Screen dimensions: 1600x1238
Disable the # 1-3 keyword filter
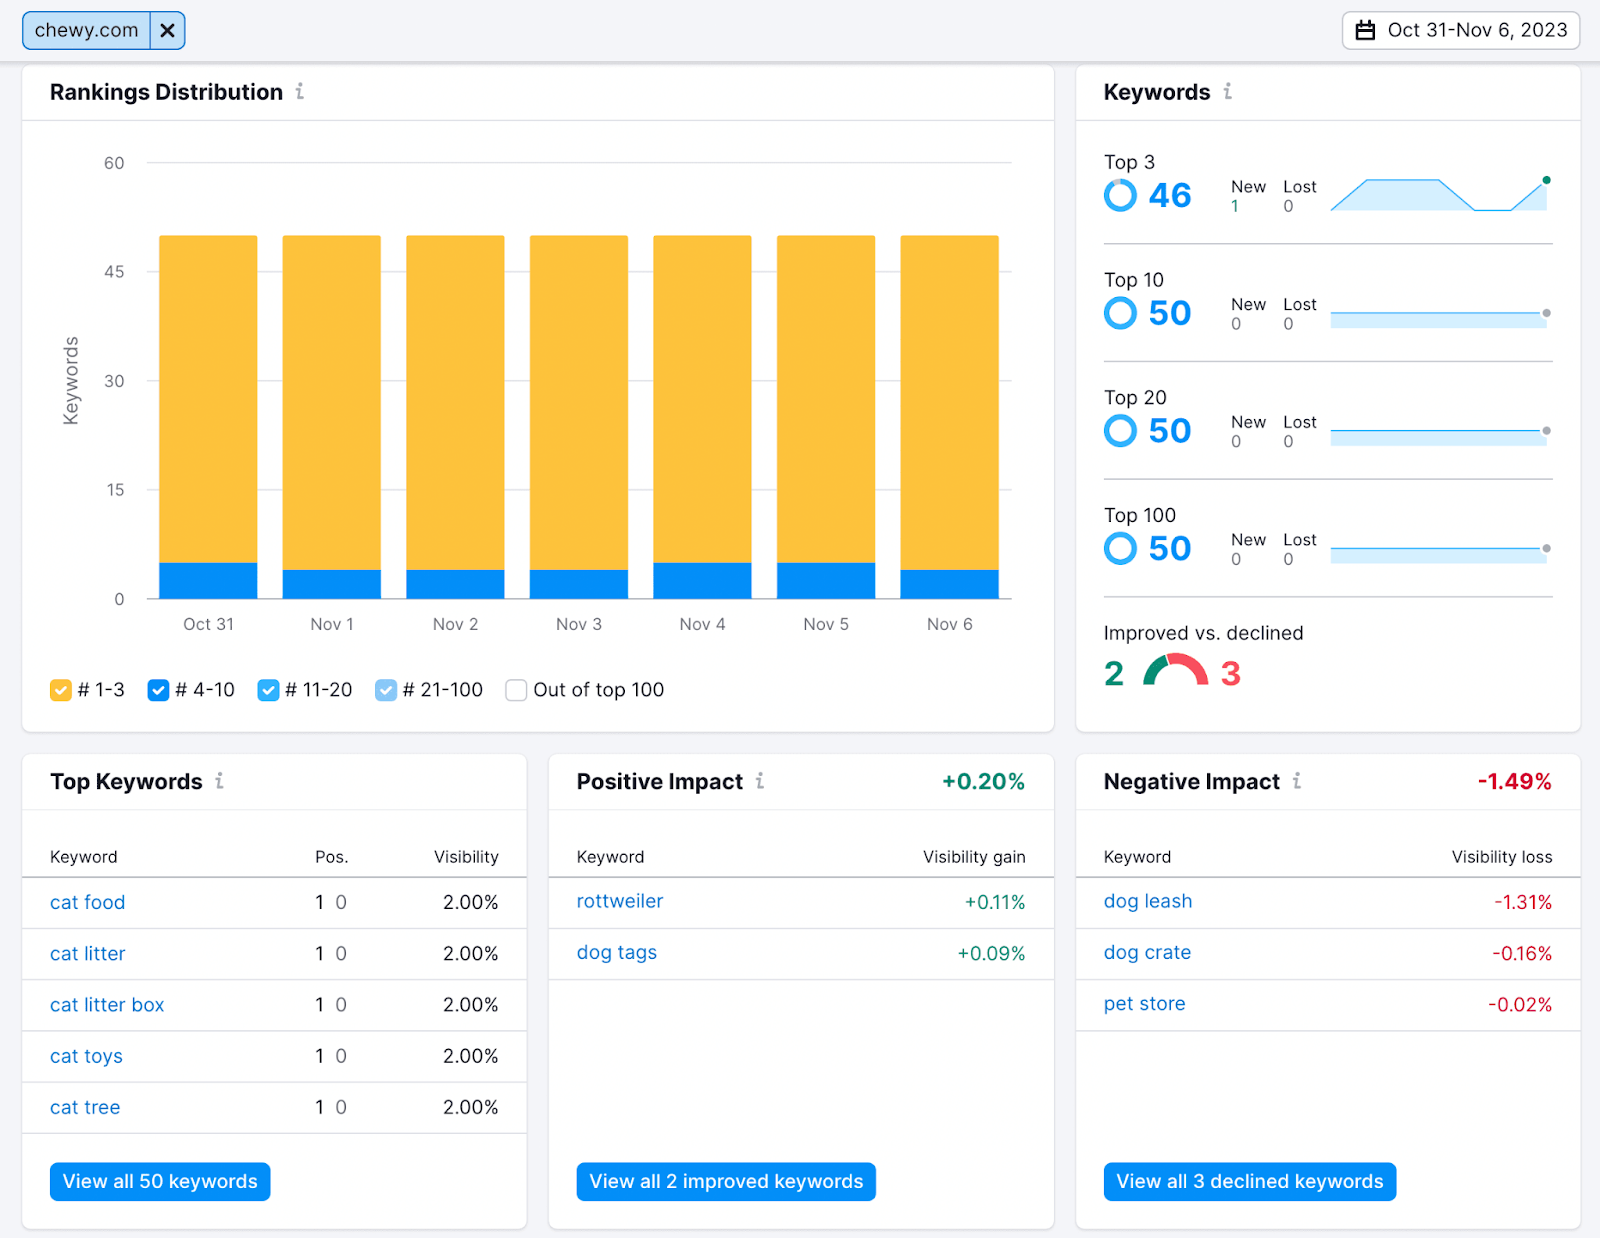(x=61, y=690)
